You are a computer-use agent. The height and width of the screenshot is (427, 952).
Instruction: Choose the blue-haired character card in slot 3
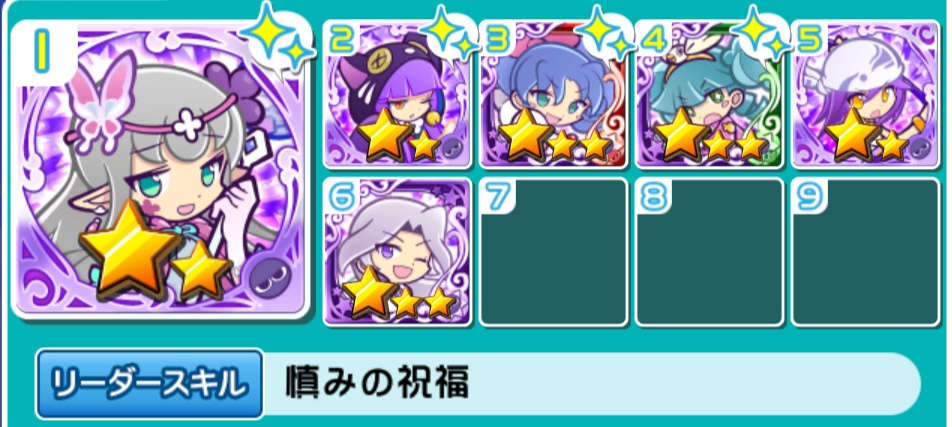tap(554, 94)
